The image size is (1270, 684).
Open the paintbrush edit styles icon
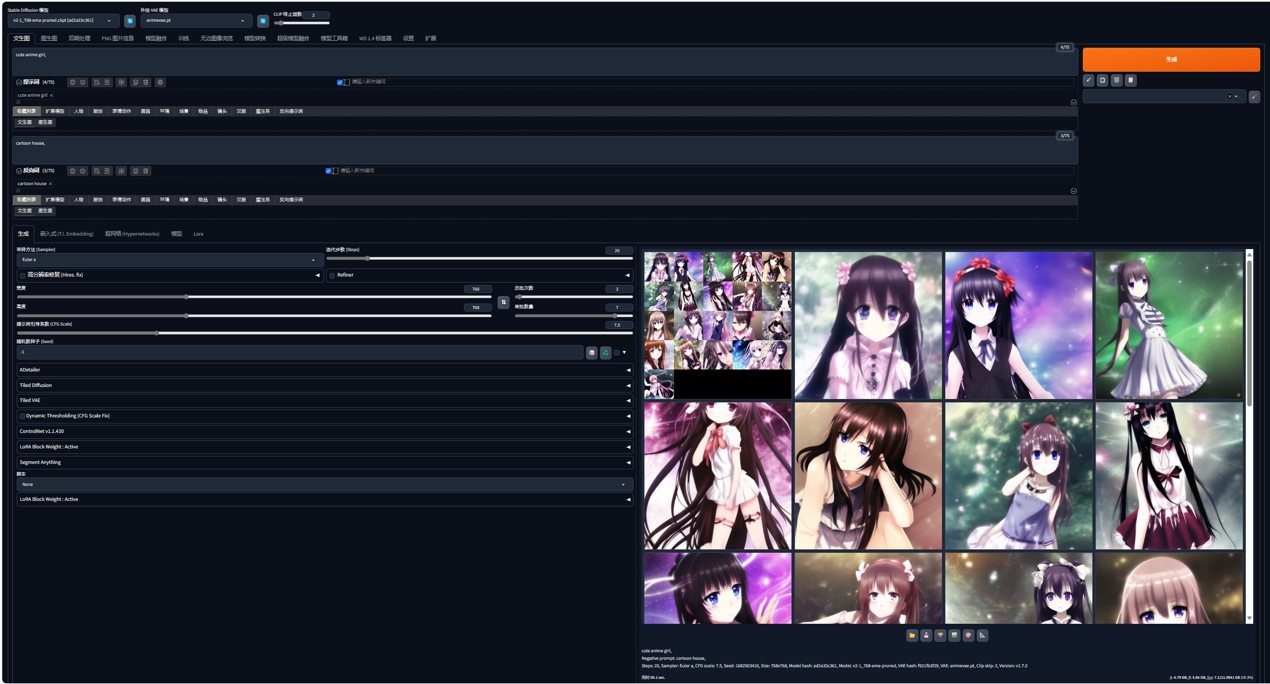pos(1254,97)
